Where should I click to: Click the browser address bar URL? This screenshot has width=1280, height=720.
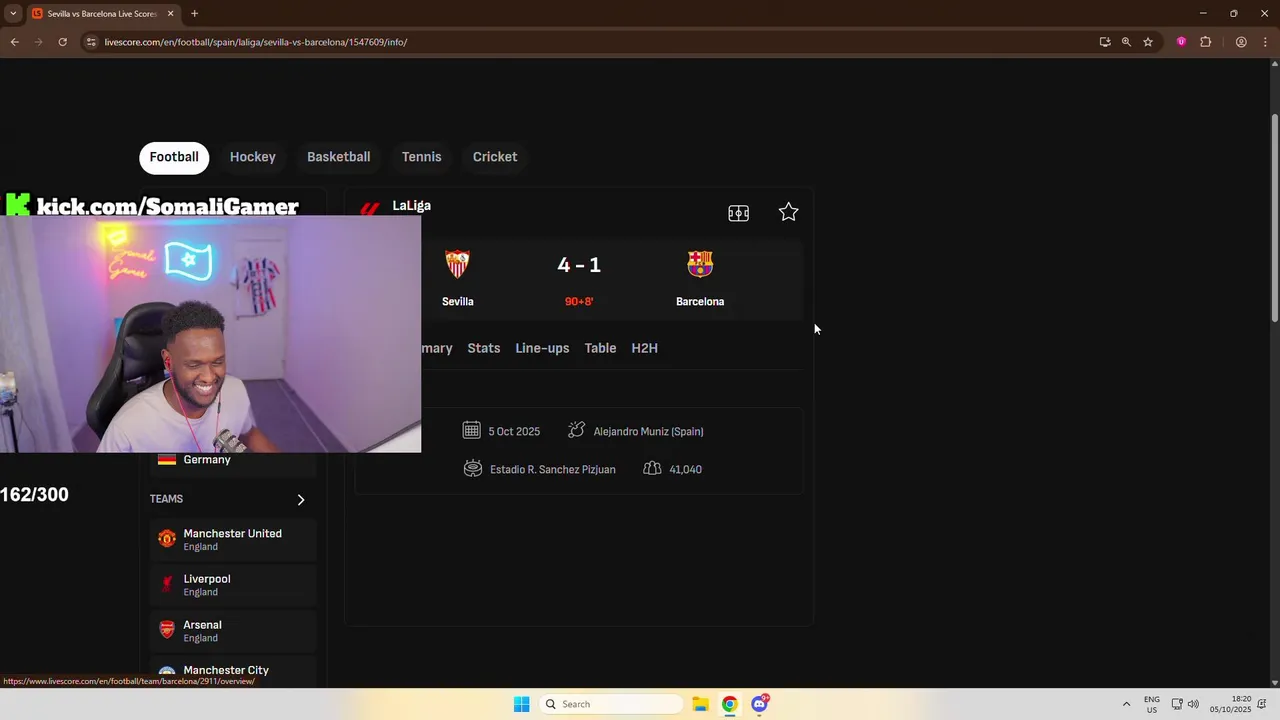[x=256, y=42]
